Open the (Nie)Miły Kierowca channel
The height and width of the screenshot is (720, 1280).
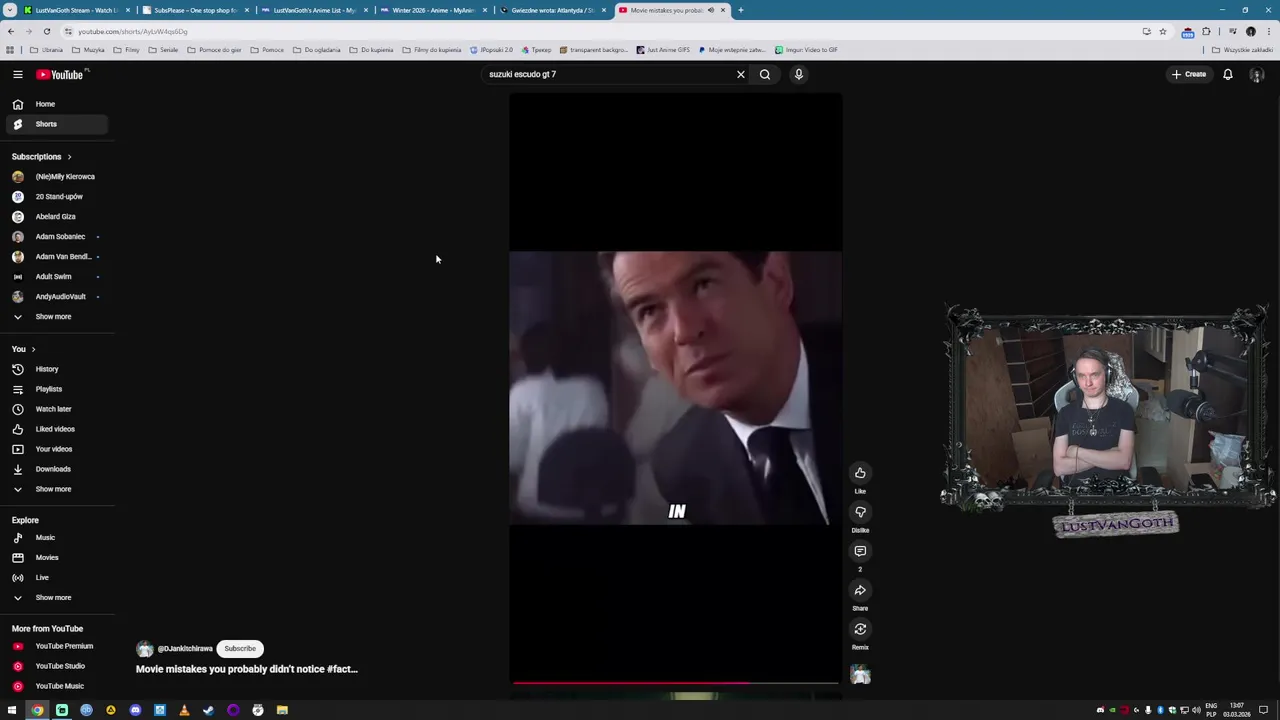pos(58,176)
